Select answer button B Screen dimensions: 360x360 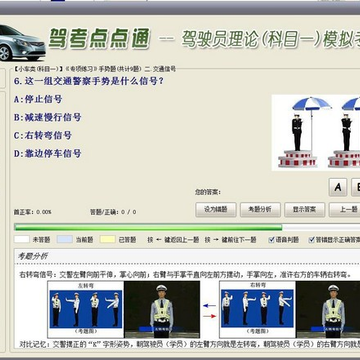tap(356, 187)
